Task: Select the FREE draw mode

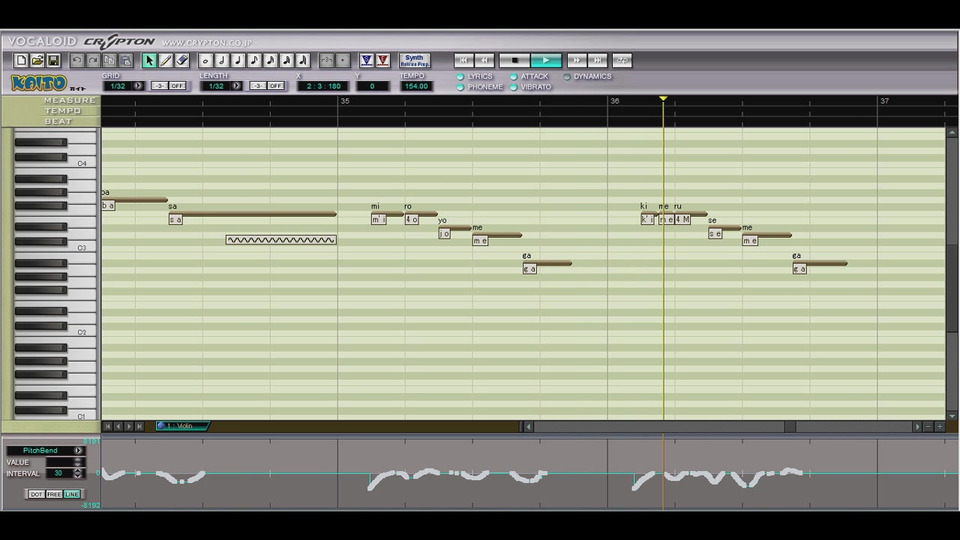Action: (54, 494)
